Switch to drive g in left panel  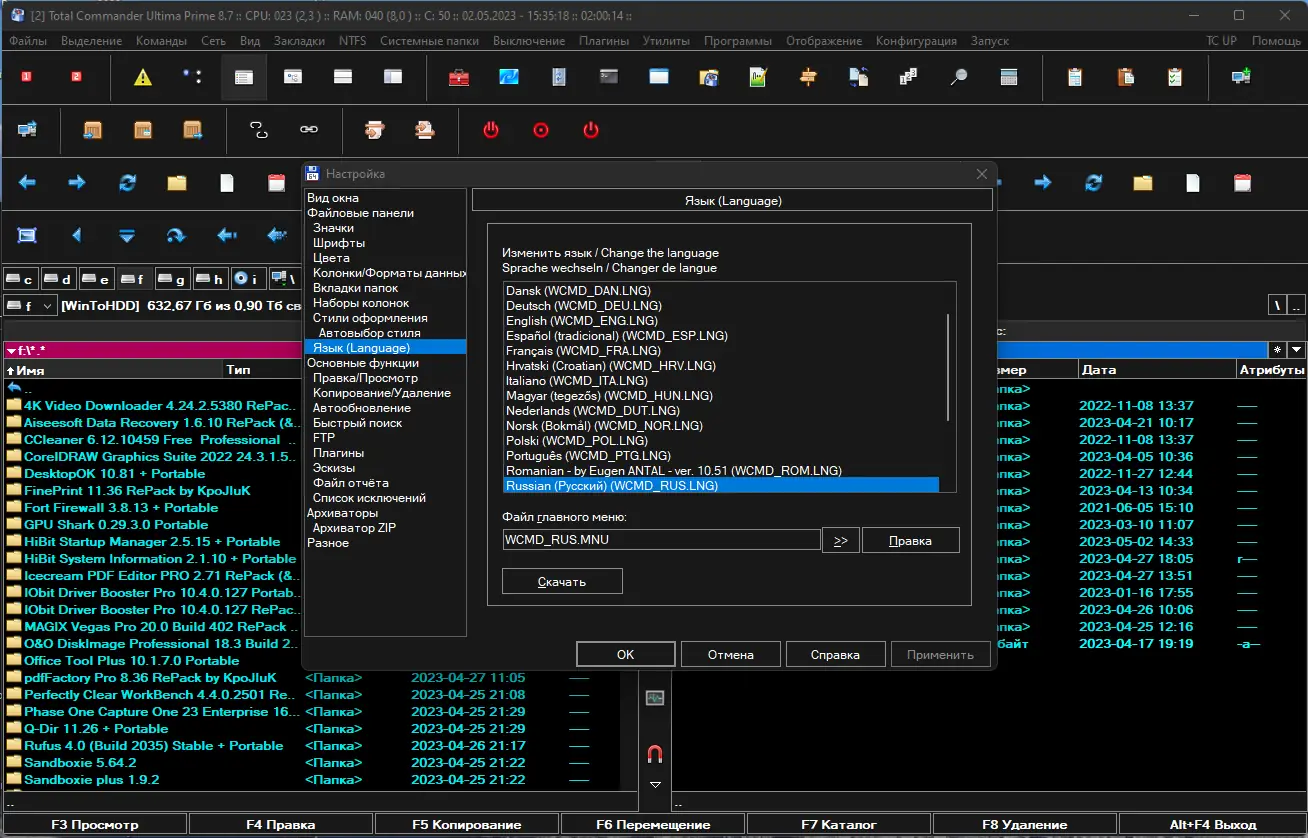point(172,279)
